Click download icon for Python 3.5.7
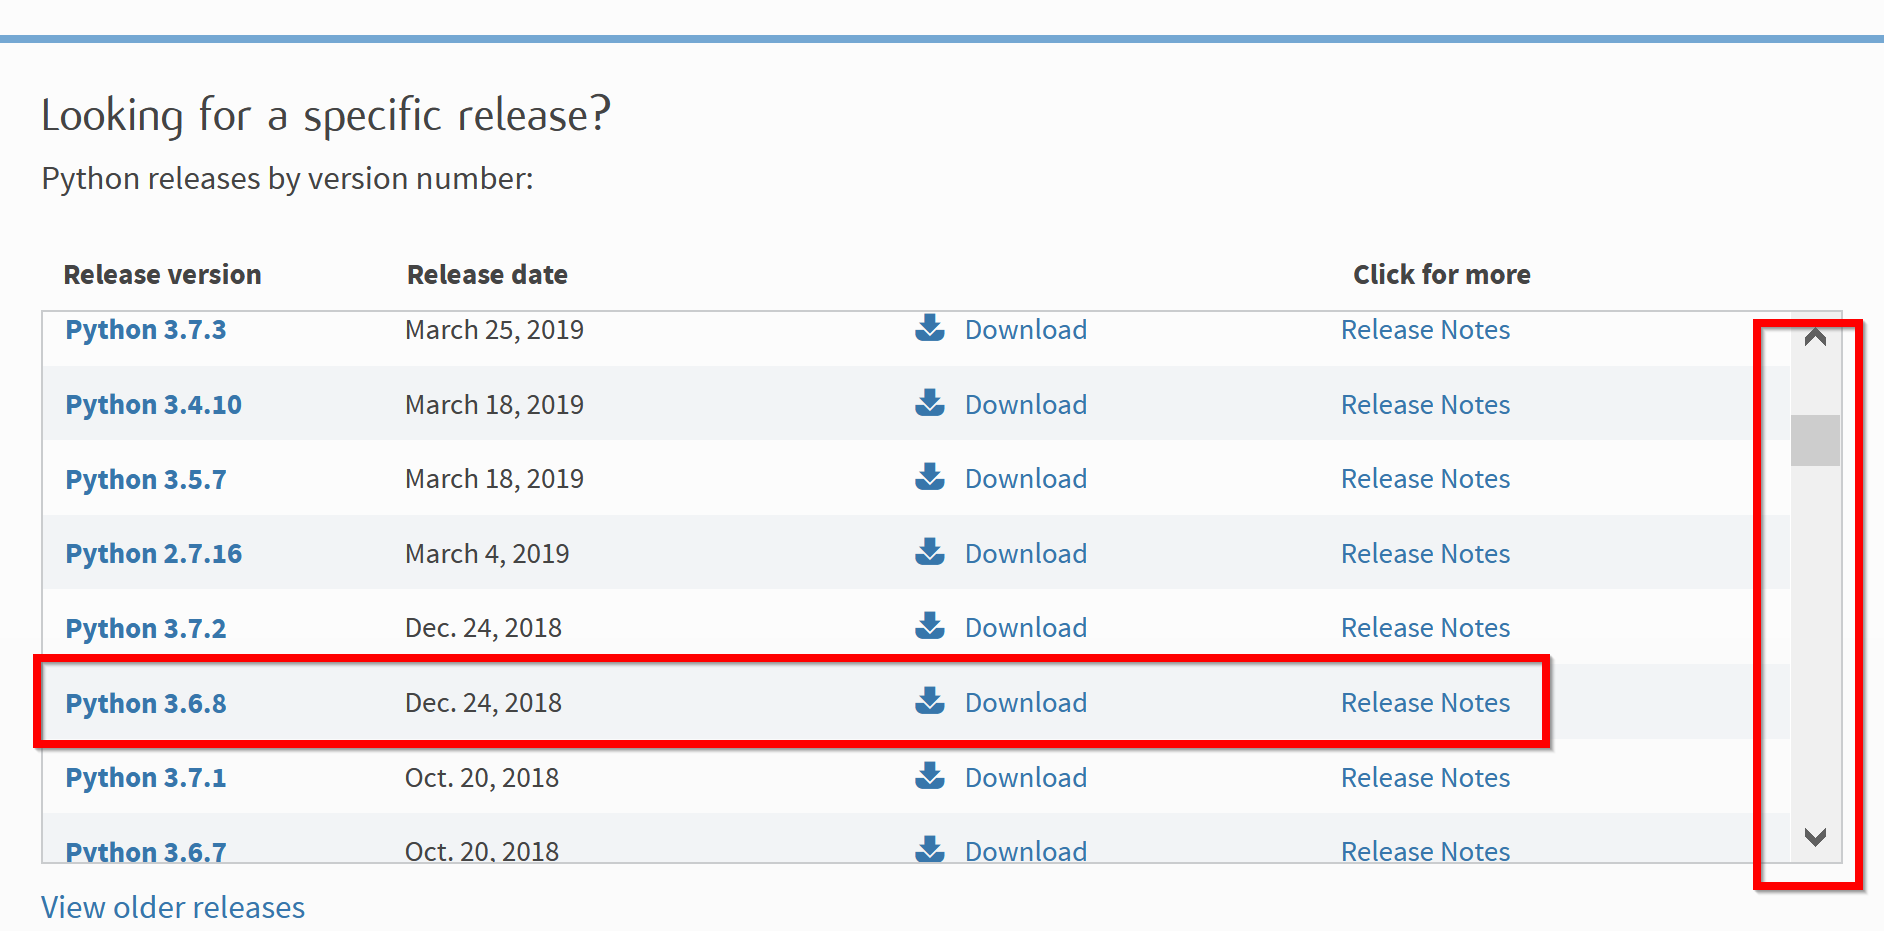The height and width of the screenshot is (931, 1884). [x=930, y=477]
